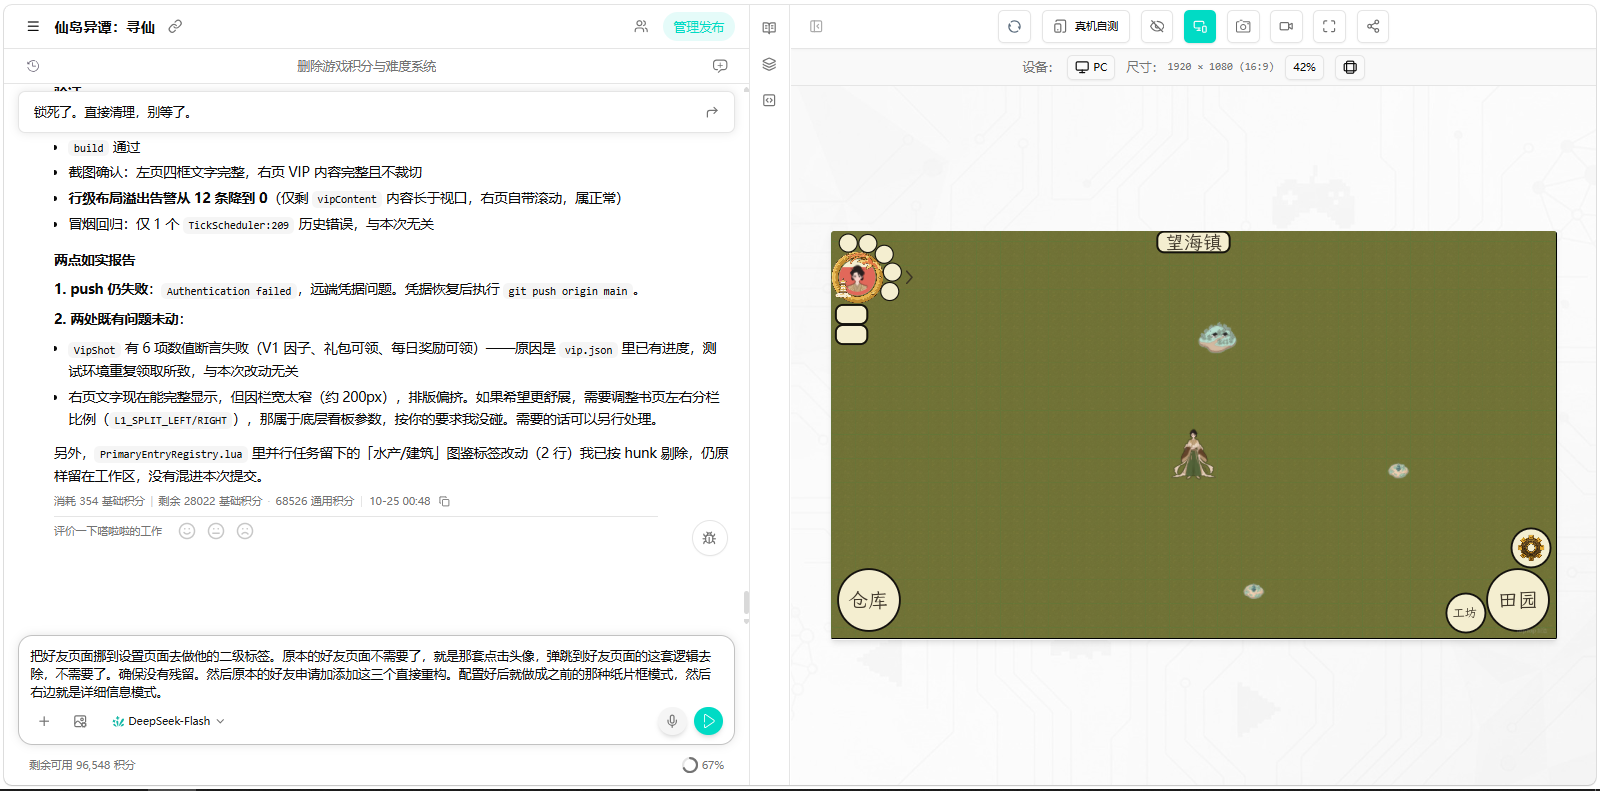Click the 管理发布 button

pyautogui.click(x=698, y=27)
